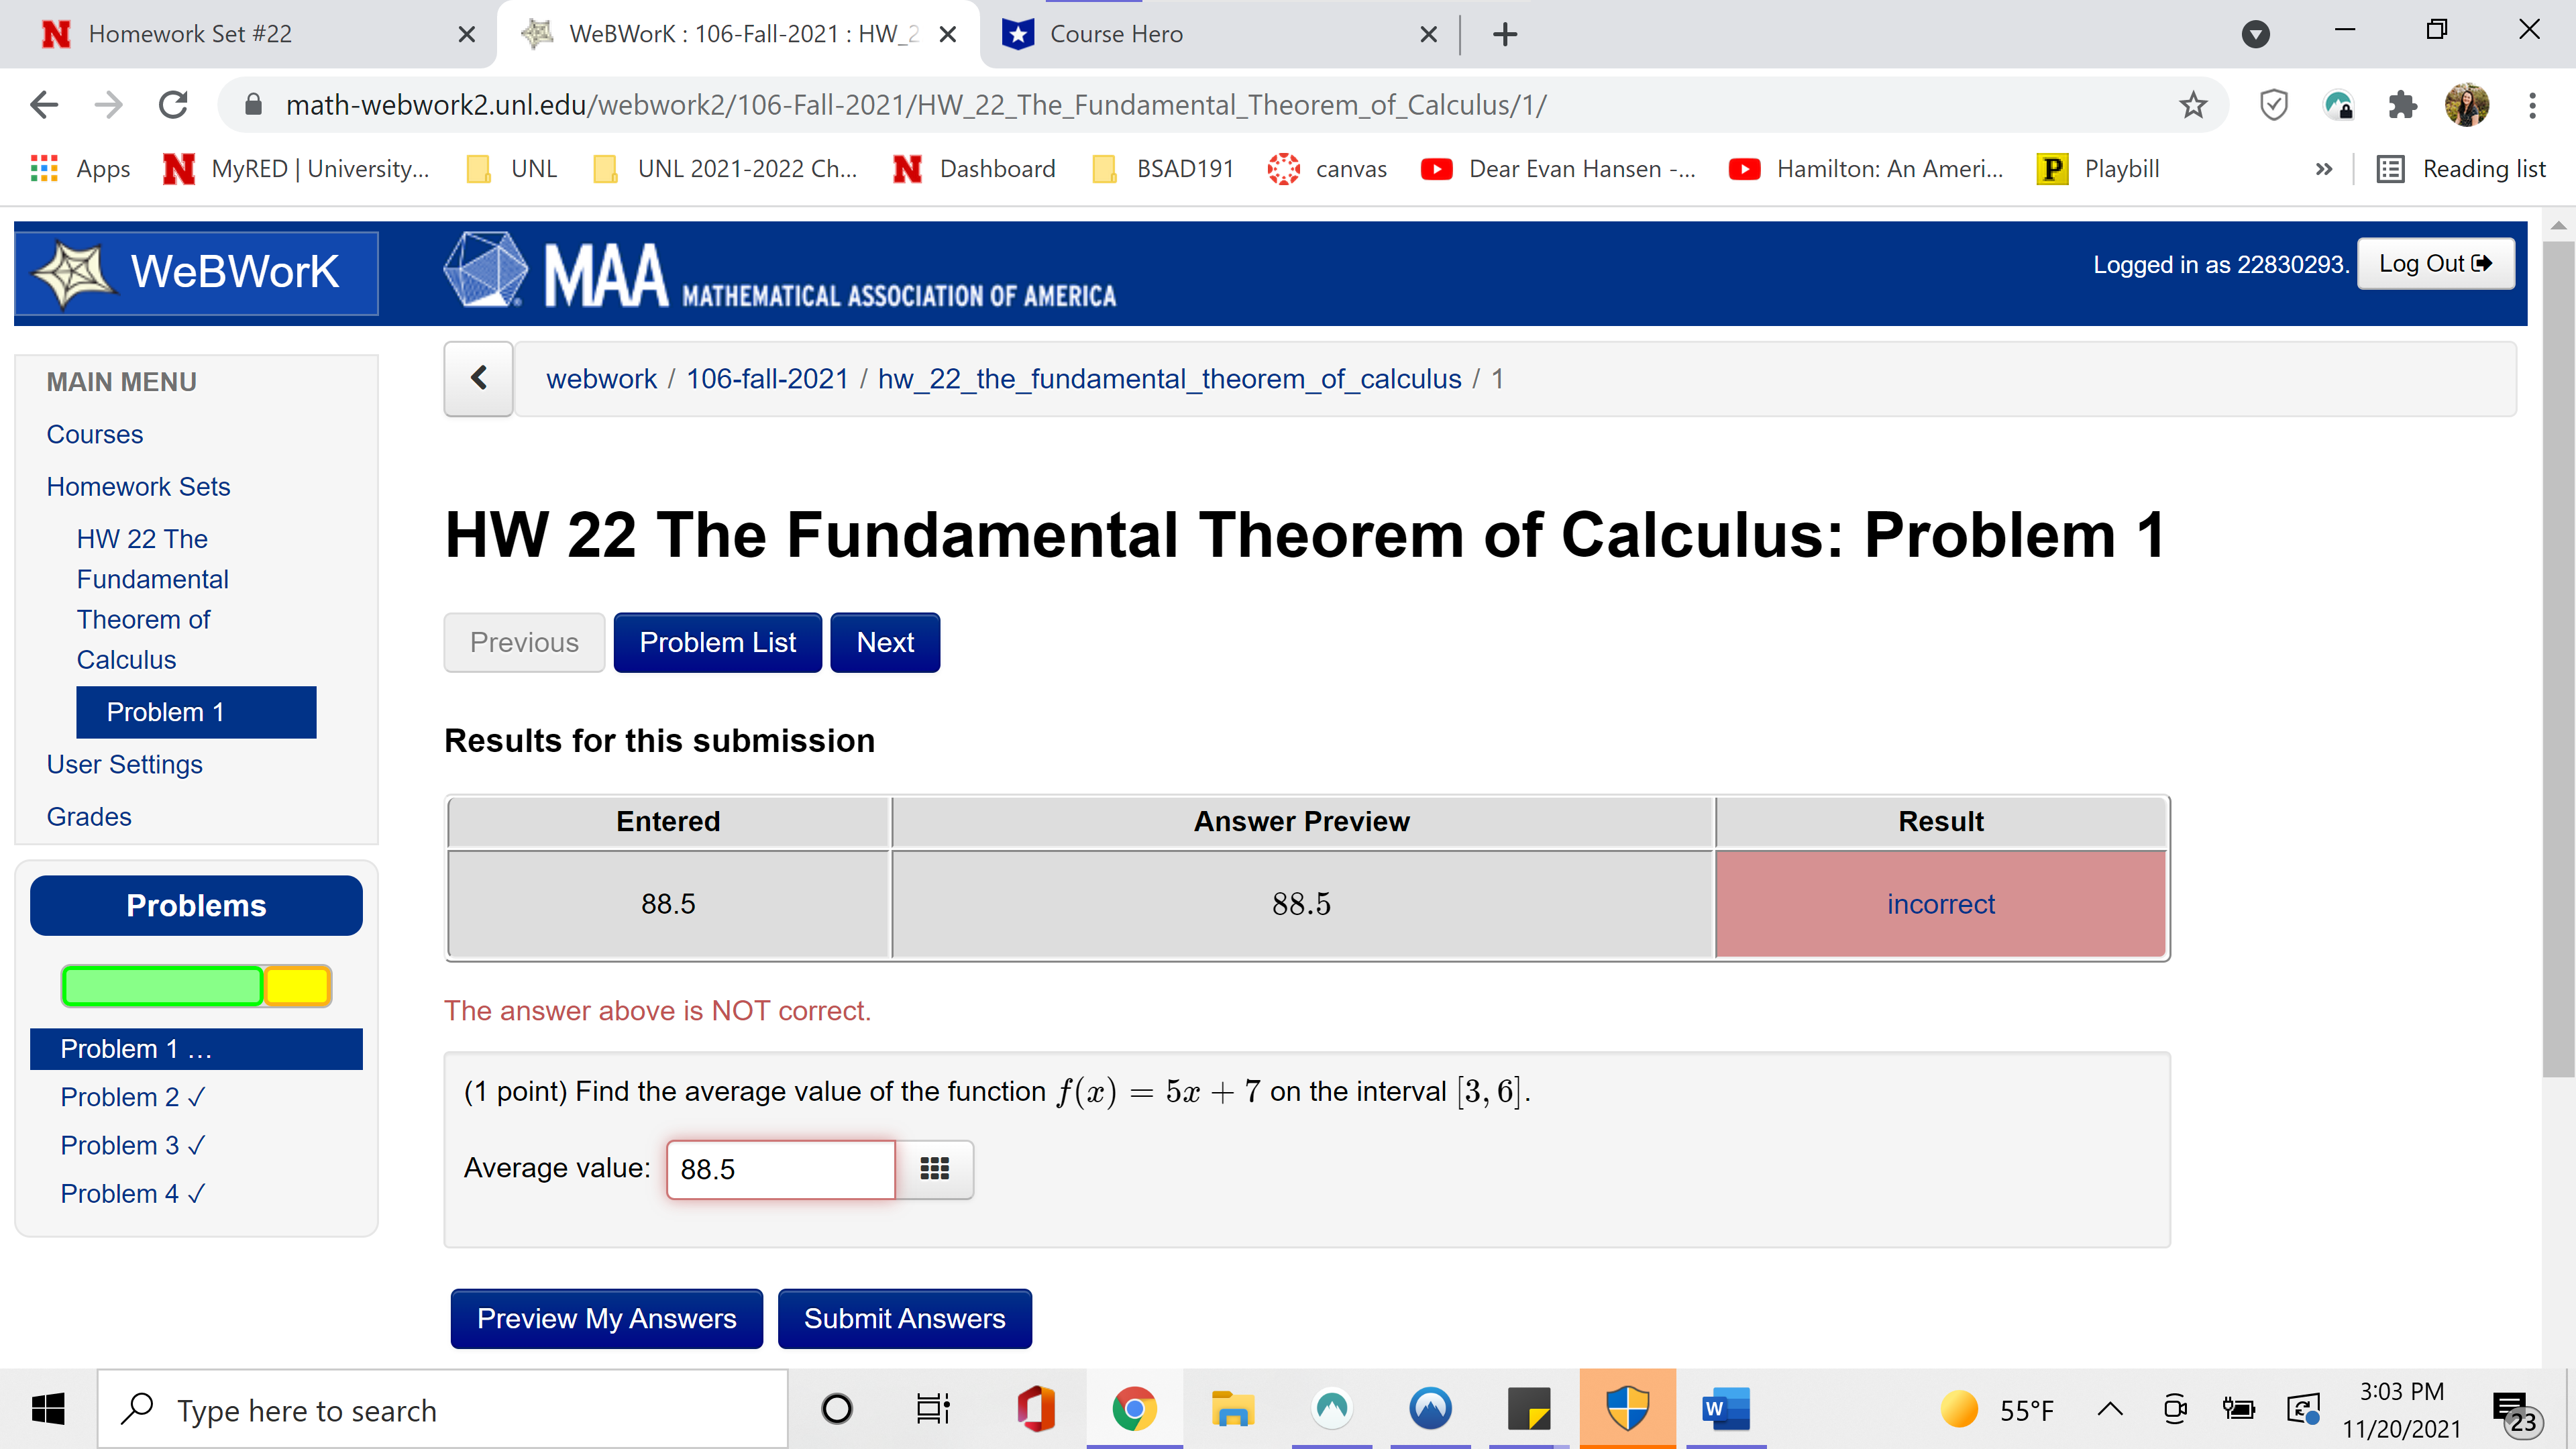2576x1449 pixels.
Task: Open the Reading list
Action: (2461, 168)
